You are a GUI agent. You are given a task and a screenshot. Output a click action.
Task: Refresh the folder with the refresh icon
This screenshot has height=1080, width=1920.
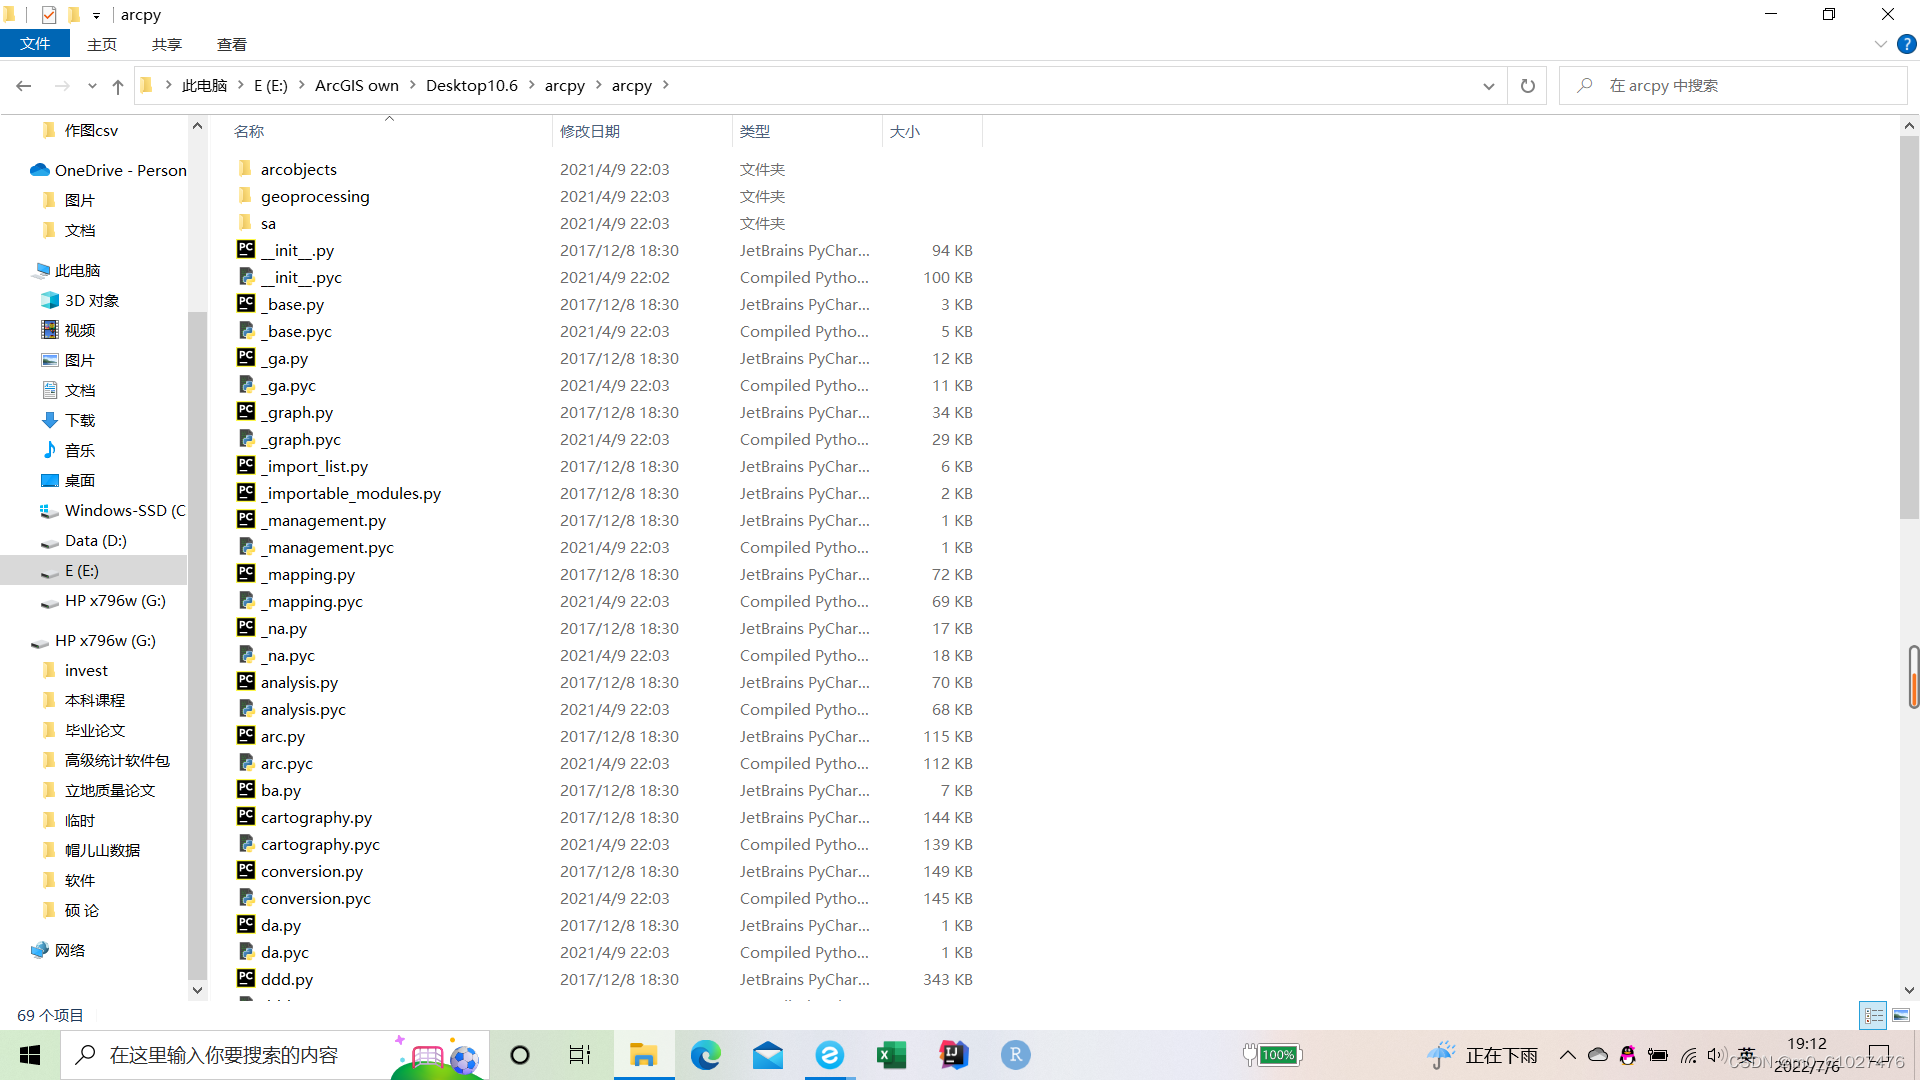(1526, 86)
